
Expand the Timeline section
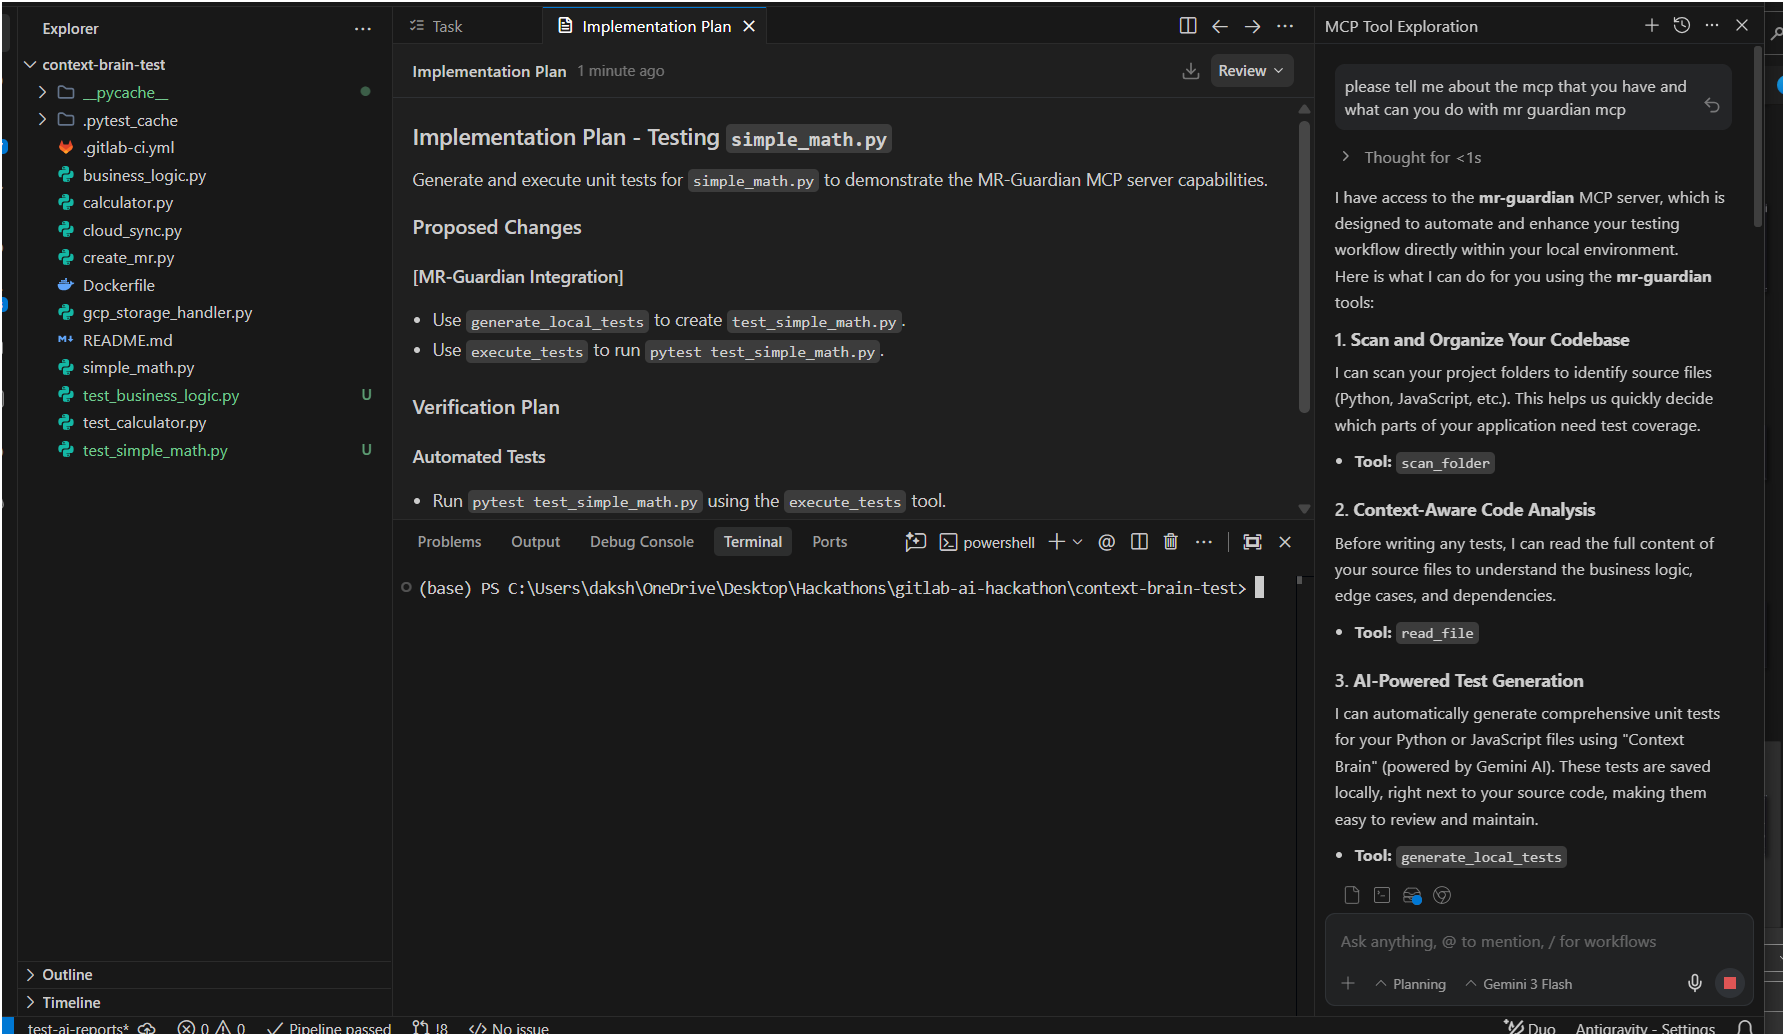tap(205, 1003)
